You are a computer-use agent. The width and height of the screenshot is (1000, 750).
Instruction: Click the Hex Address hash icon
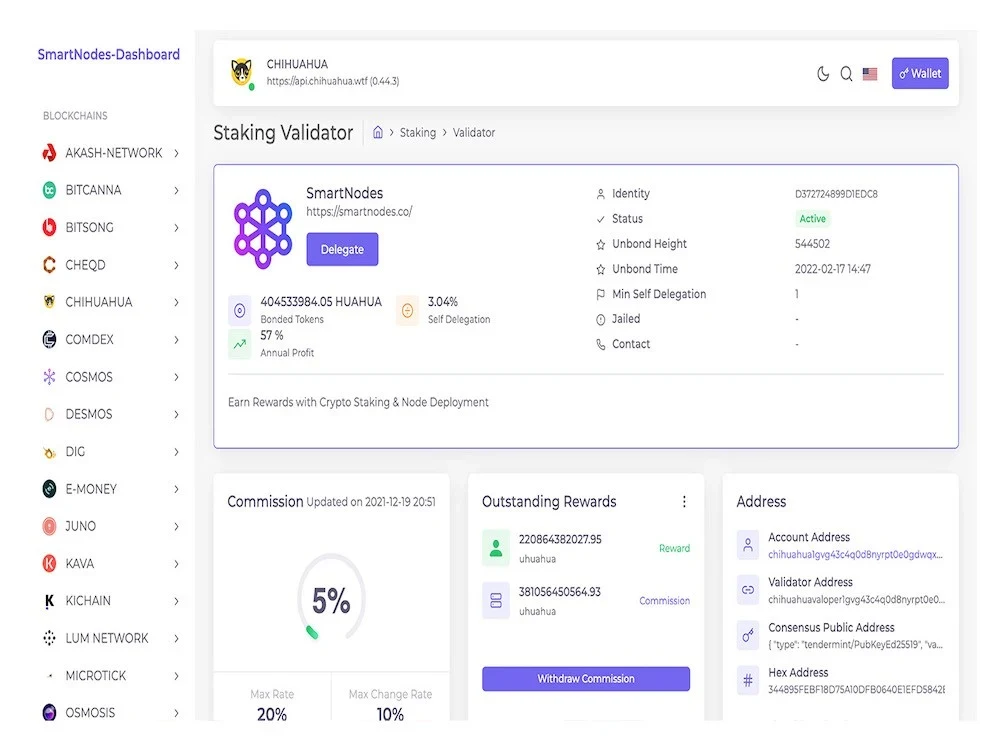747,680
